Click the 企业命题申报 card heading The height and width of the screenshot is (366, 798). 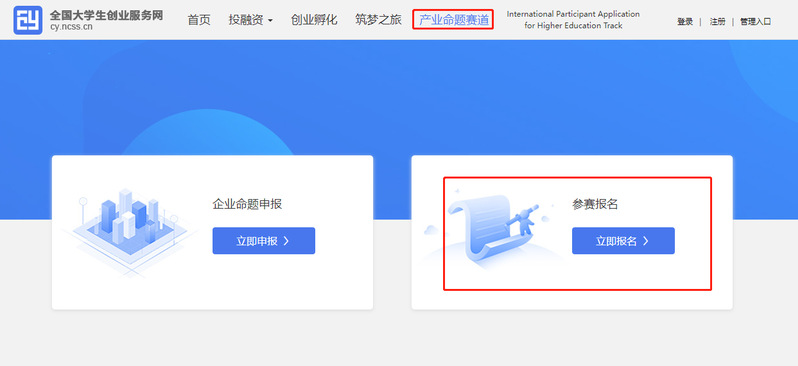247,205
